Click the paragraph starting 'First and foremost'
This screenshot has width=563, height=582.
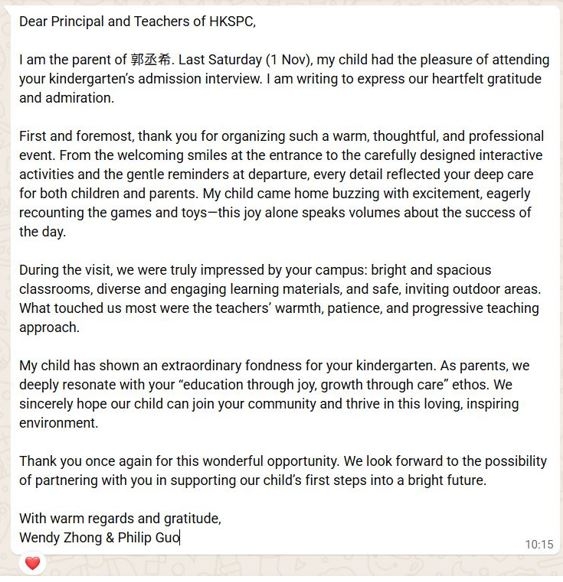tap(281, 184)
